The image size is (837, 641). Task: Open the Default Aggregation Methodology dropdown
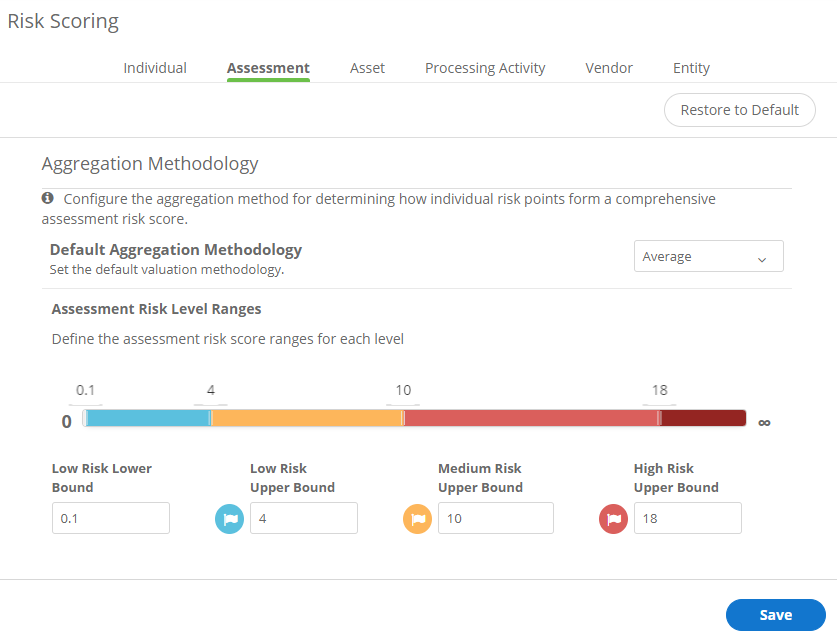(708, 256)
